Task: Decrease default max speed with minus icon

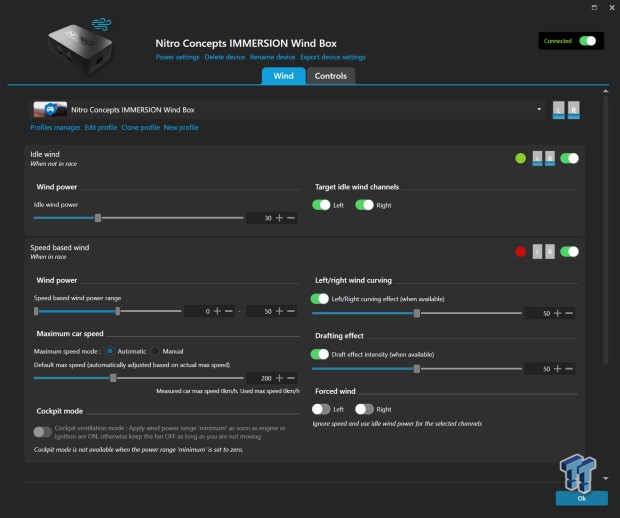Action: click(x=292, y=378)
